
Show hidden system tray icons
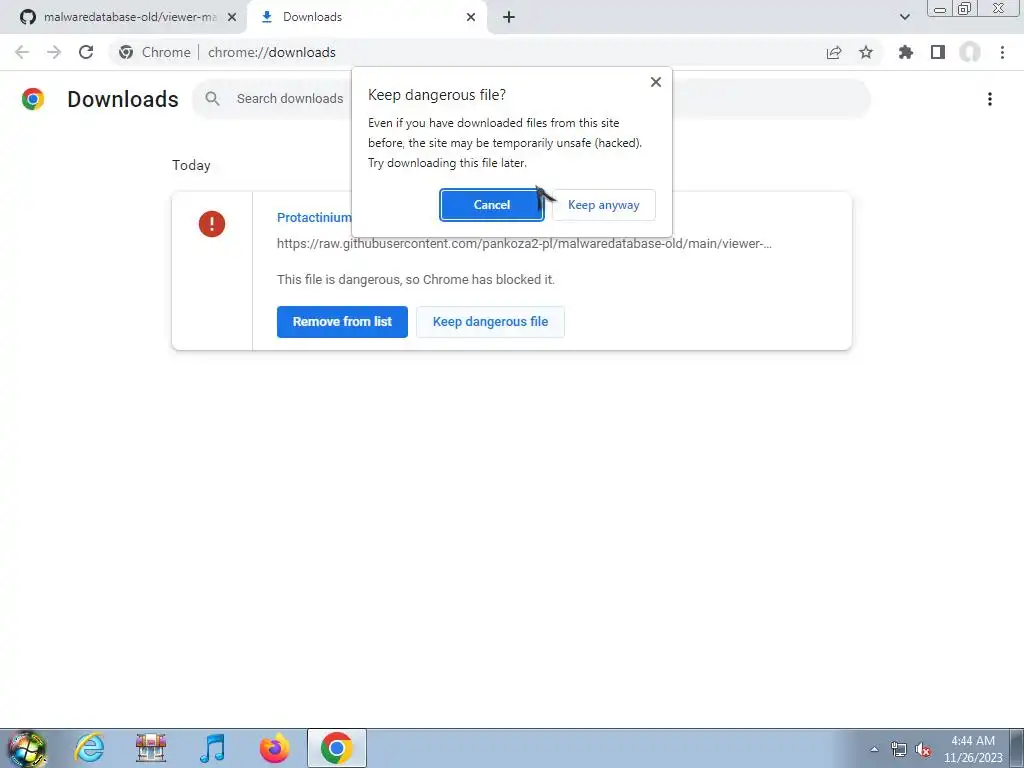click(874, 749)
